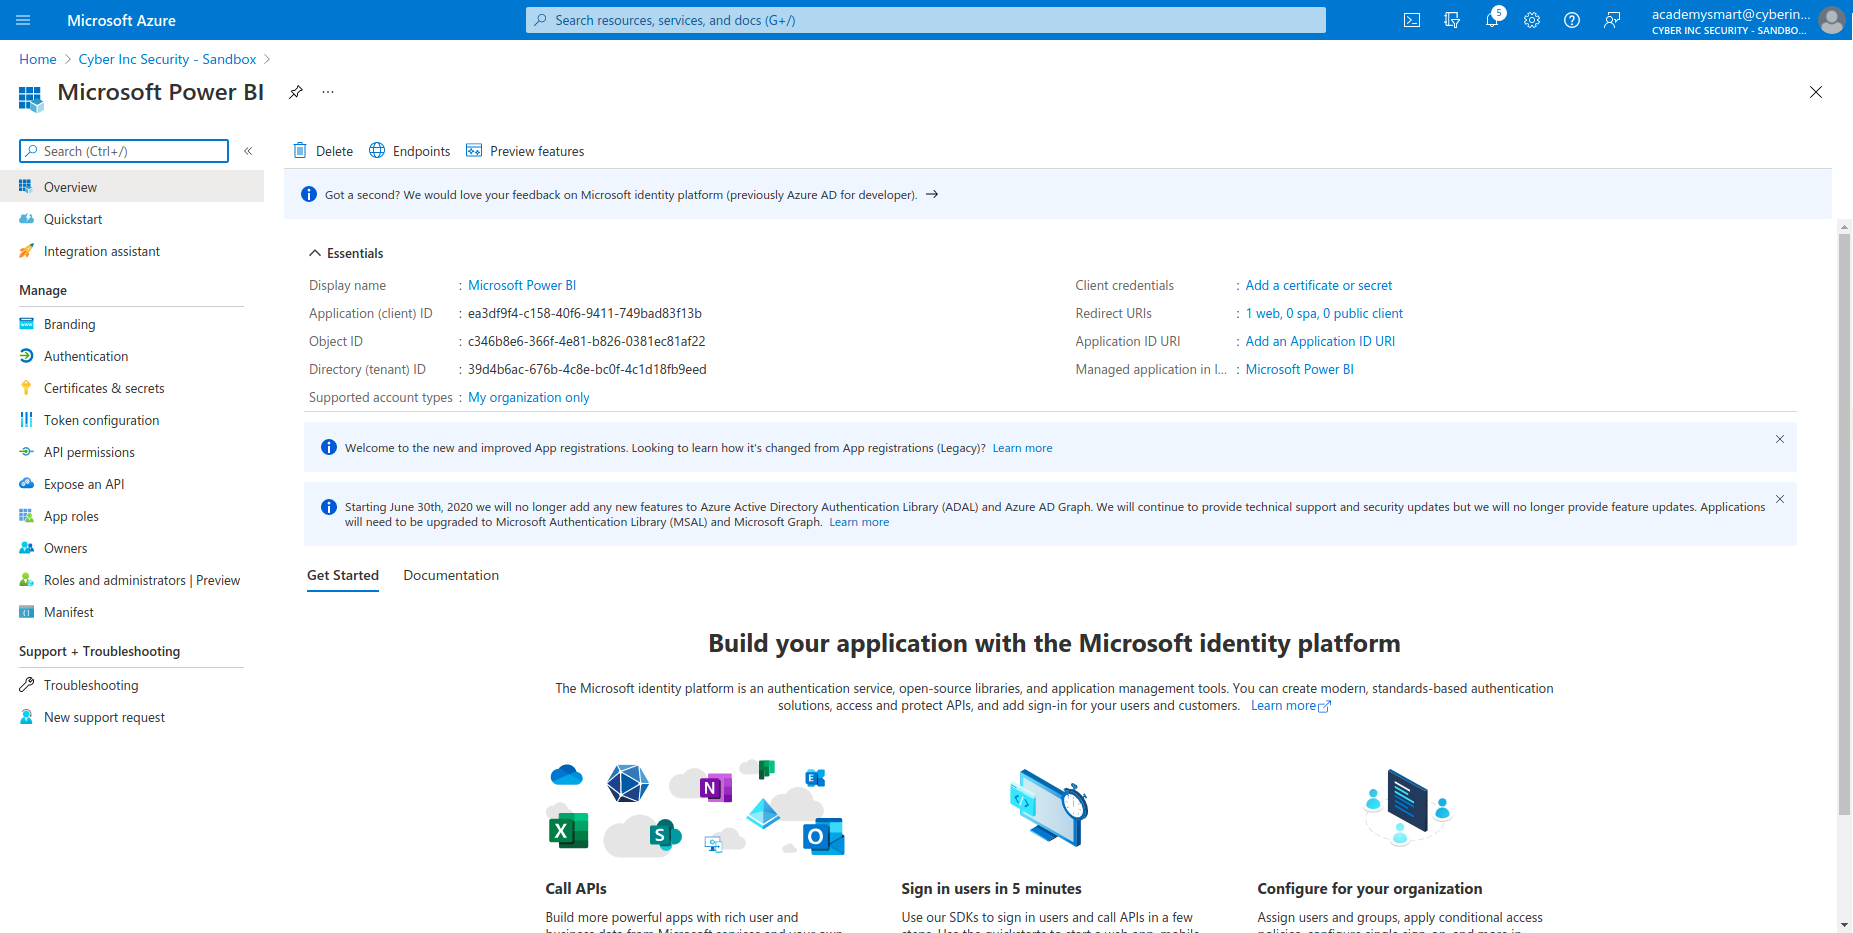The image size is (1853, 933).
Task: Open 1 web, 0 spa, 0 public client link
Action: 1324,313
